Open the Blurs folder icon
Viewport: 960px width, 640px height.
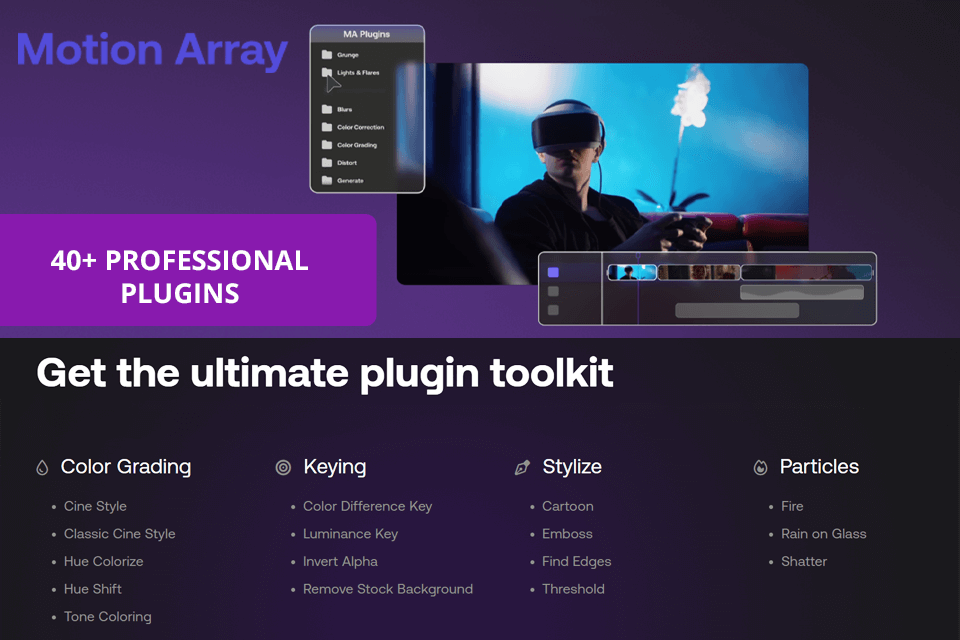click(x=327, y=109)
